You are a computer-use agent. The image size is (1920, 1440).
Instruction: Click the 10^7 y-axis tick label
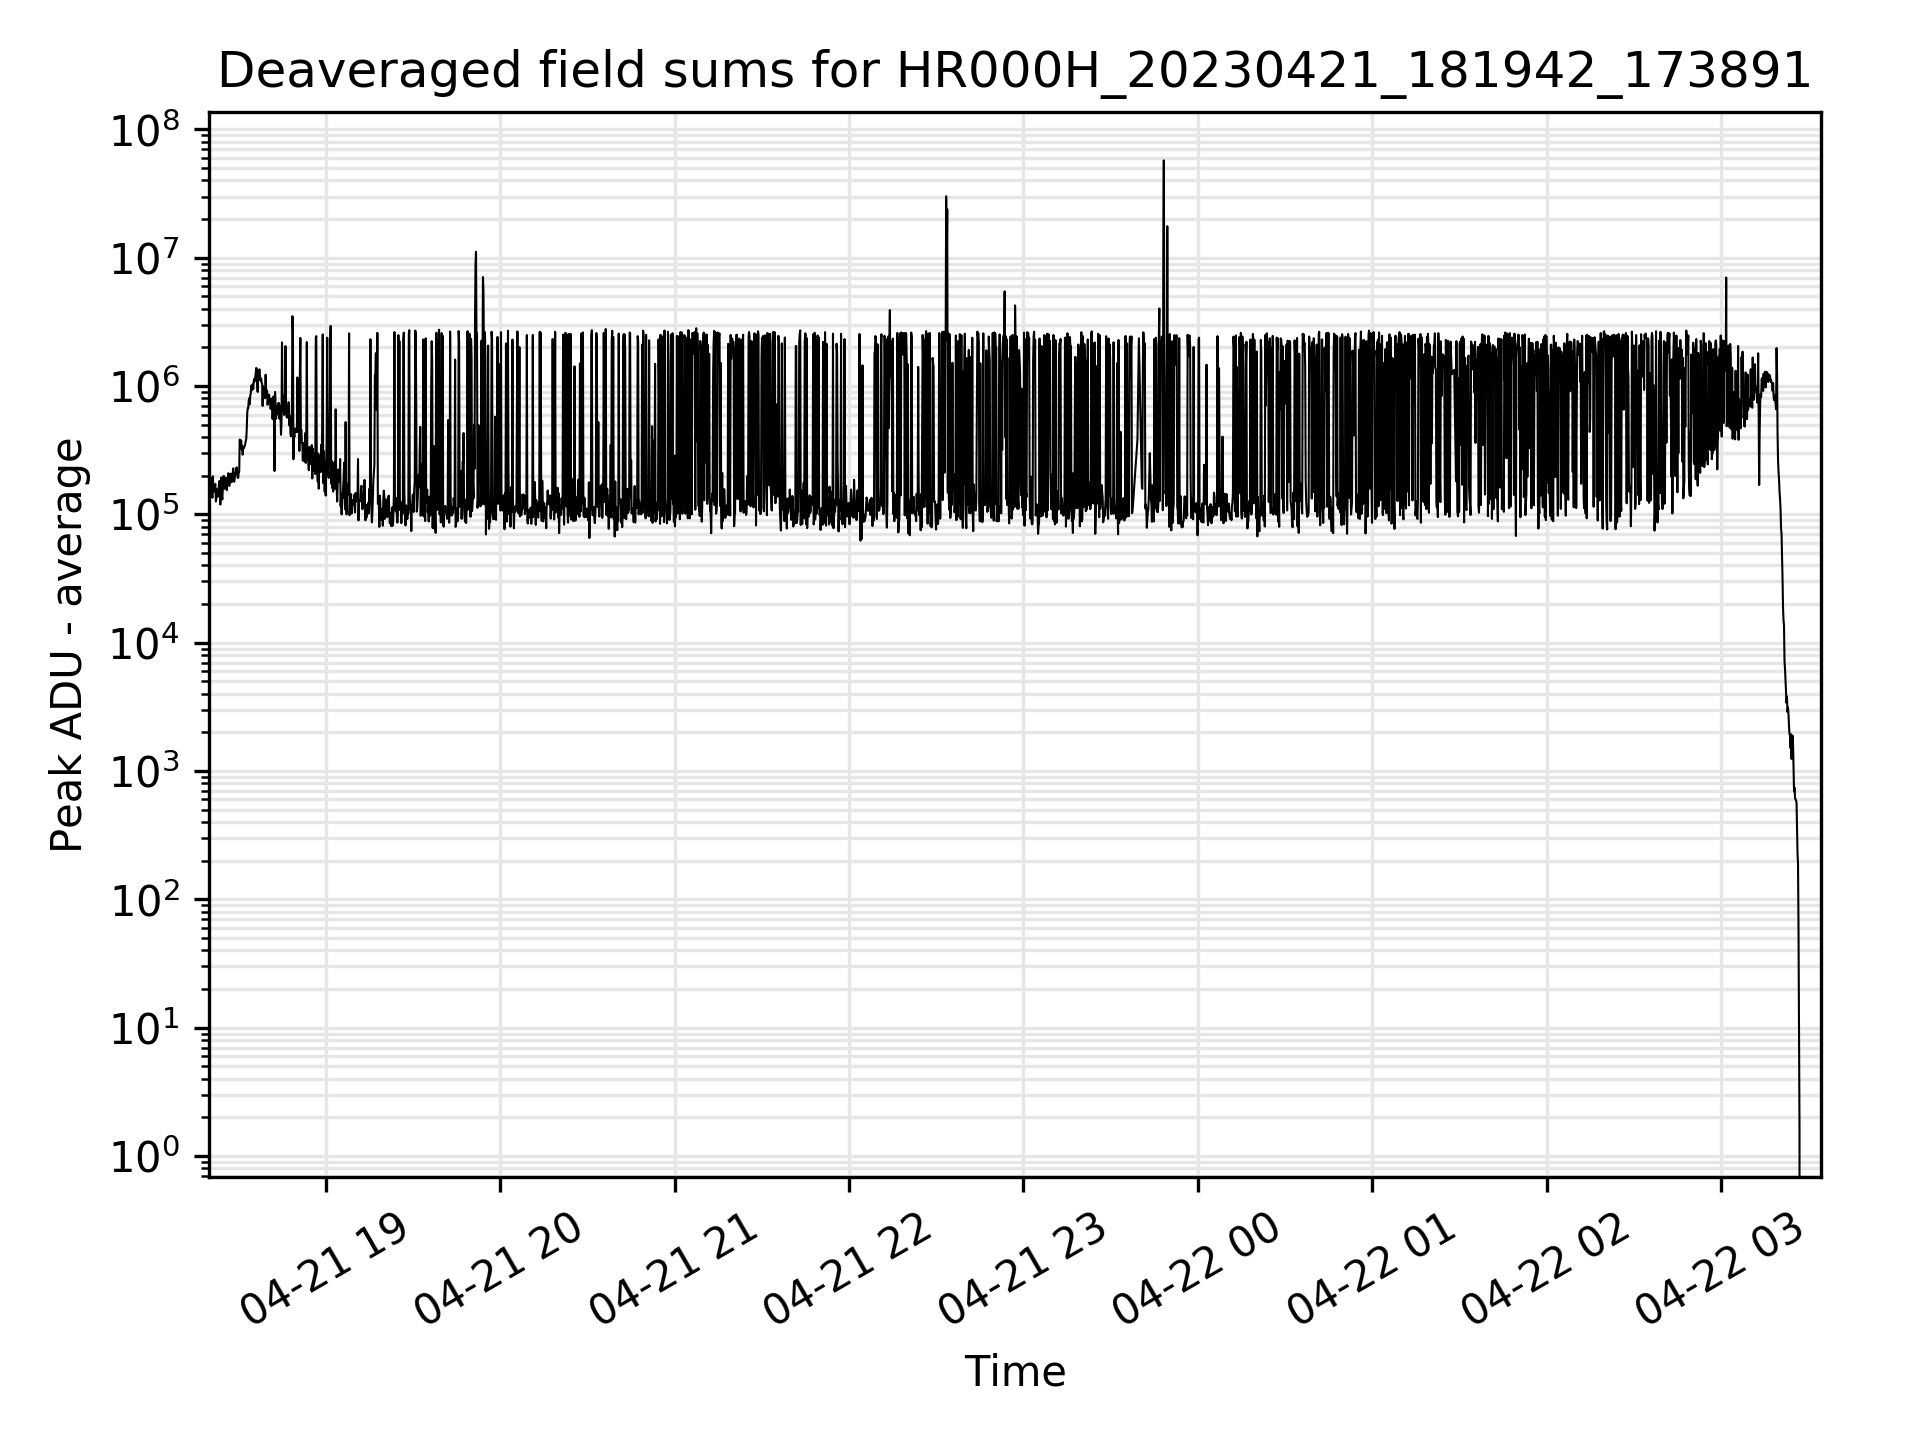point(145,258)
